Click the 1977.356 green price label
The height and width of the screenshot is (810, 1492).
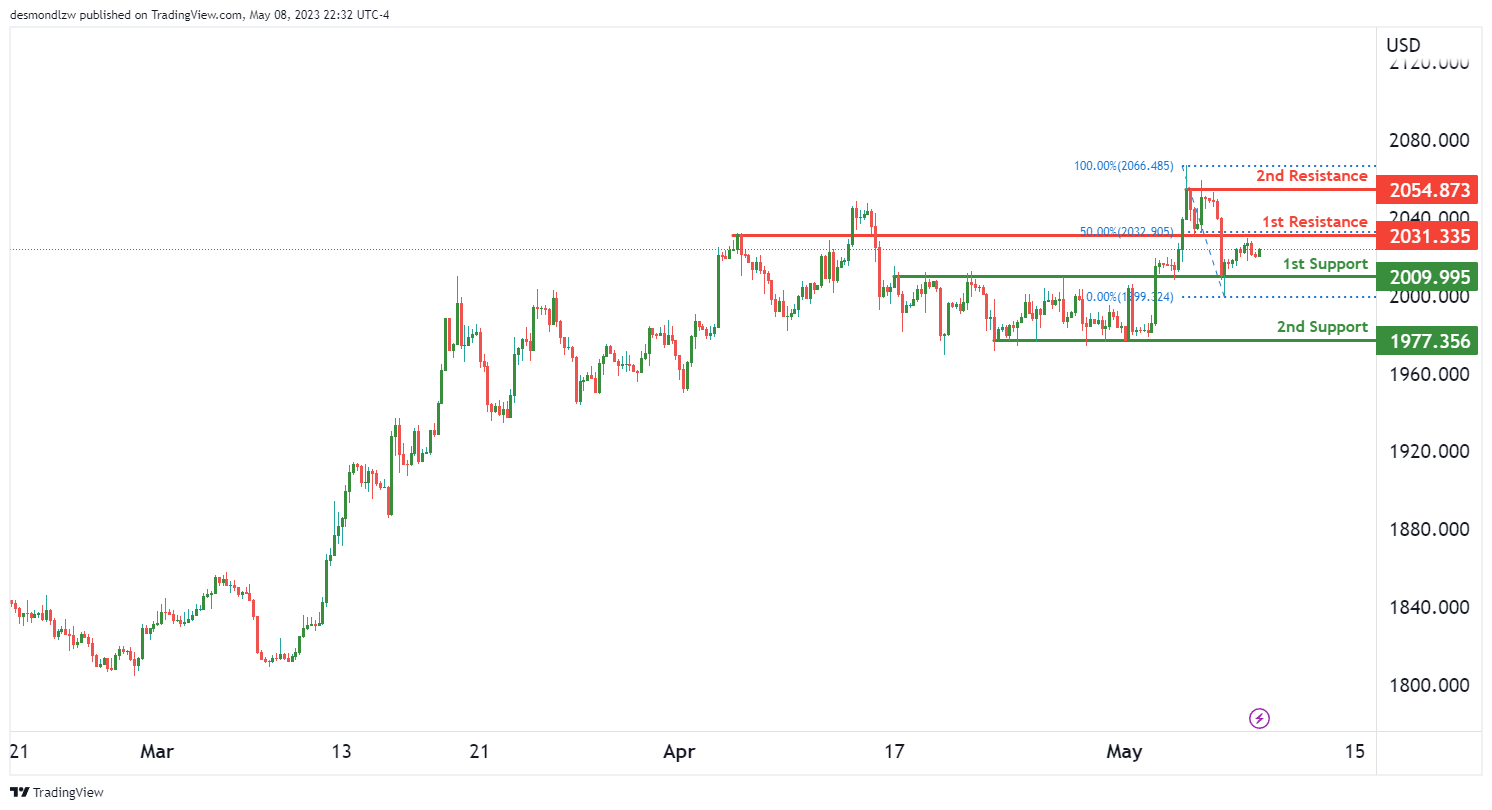[1426, 341]
